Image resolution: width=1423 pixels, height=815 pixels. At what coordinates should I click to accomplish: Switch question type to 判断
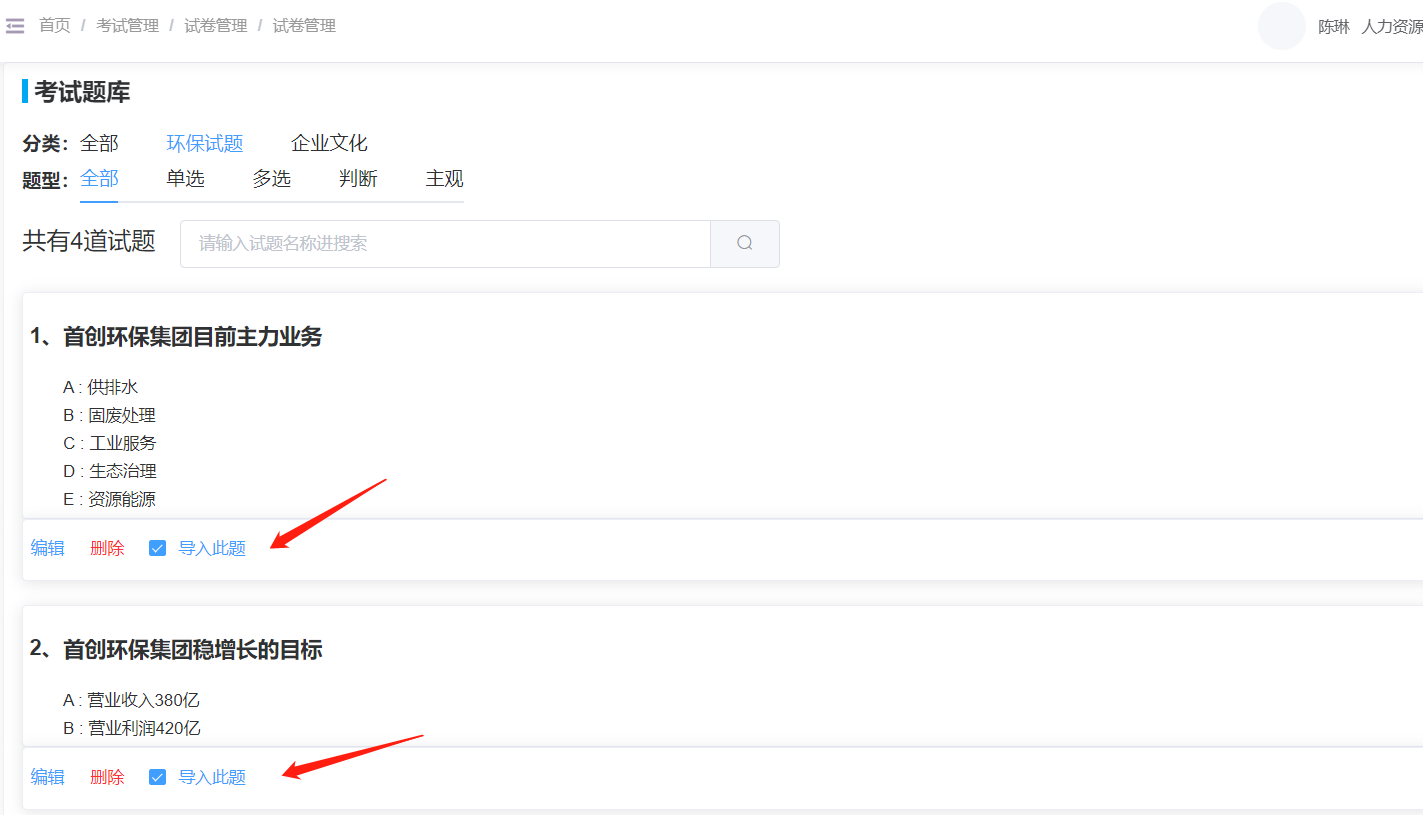[358, 179]
